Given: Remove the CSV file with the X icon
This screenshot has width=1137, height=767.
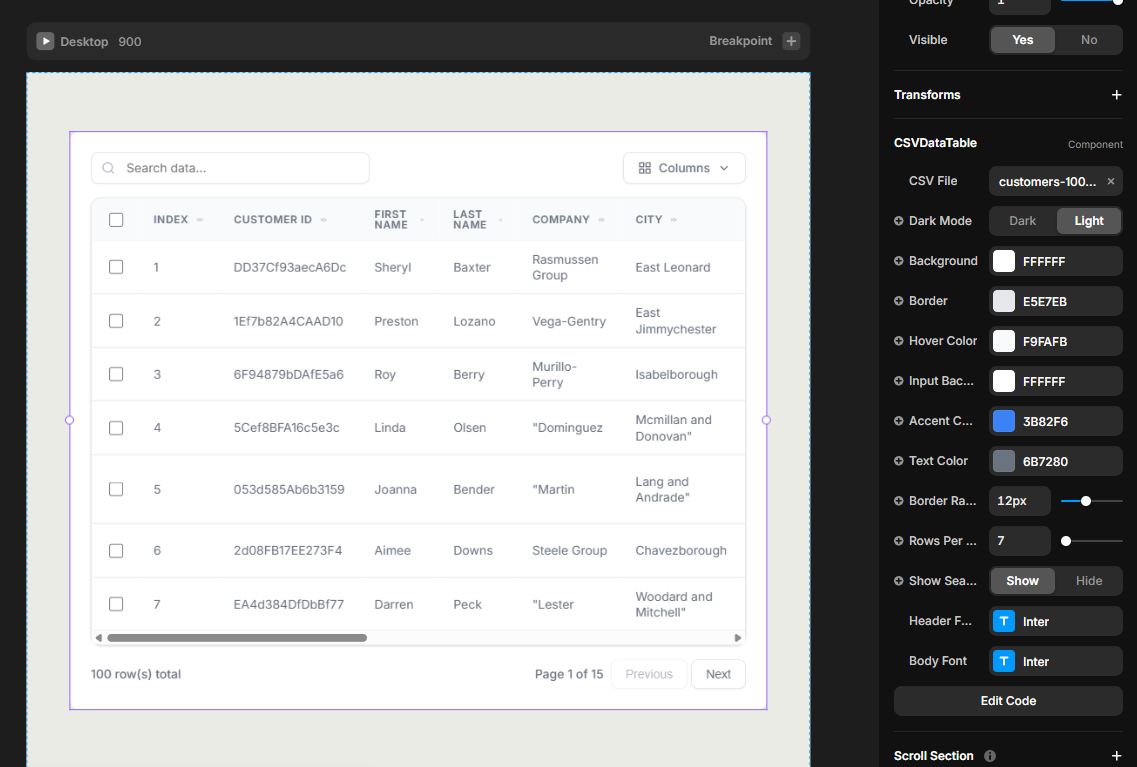Looking at the screenshot, I should pyautogui.click(x=1110, y=181).
